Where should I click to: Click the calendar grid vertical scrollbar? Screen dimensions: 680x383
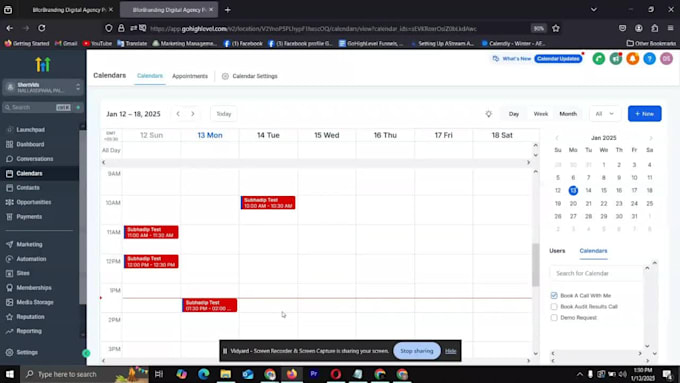(536, 265)
